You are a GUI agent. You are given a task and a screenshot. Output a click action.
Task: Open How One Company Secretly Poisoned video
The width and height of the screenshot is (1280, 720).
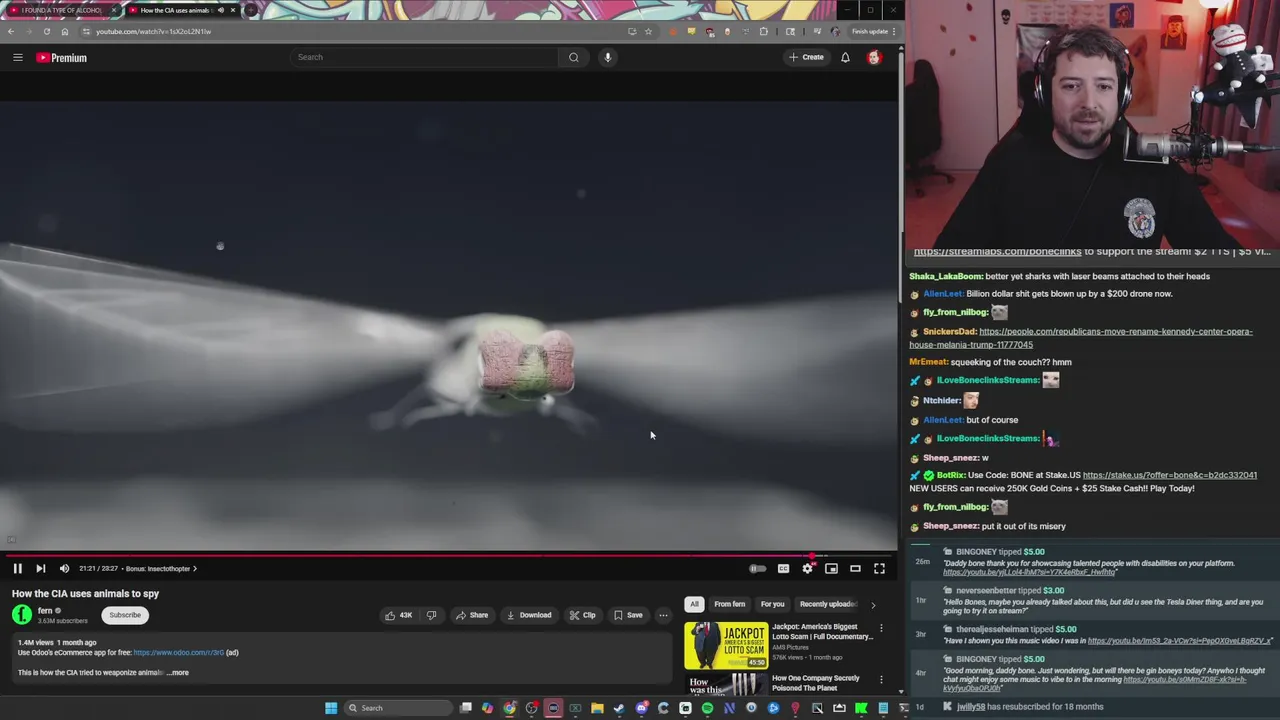(816, 683)
